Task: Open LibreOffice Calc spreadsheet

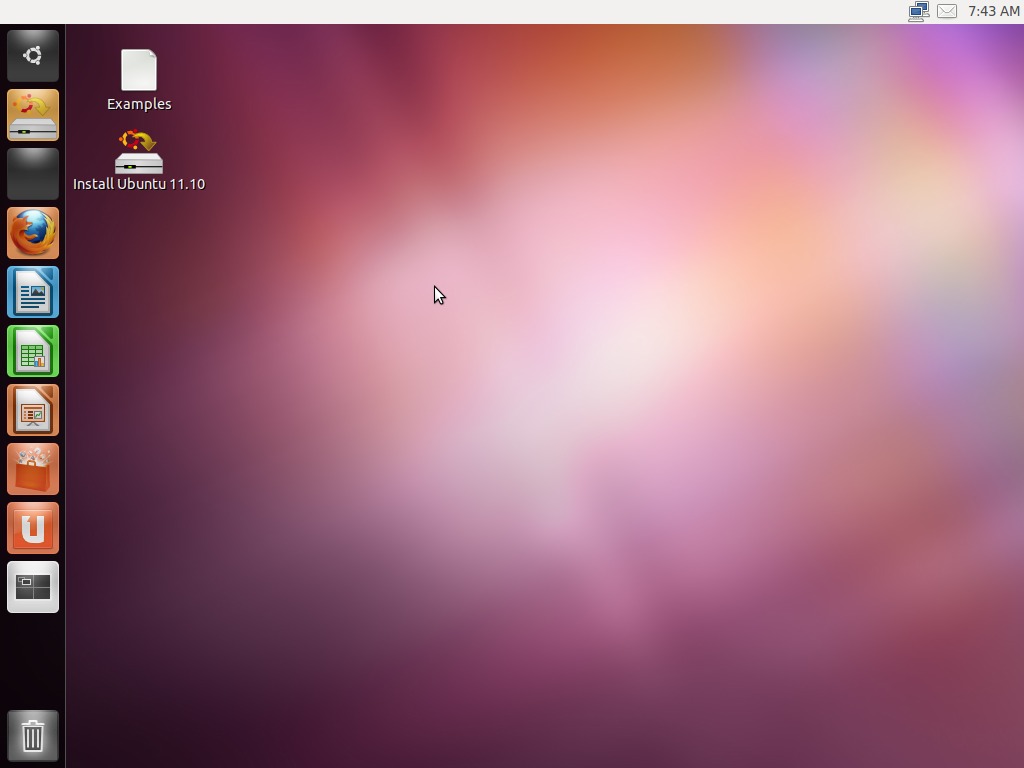Action: tap(33, 351)
